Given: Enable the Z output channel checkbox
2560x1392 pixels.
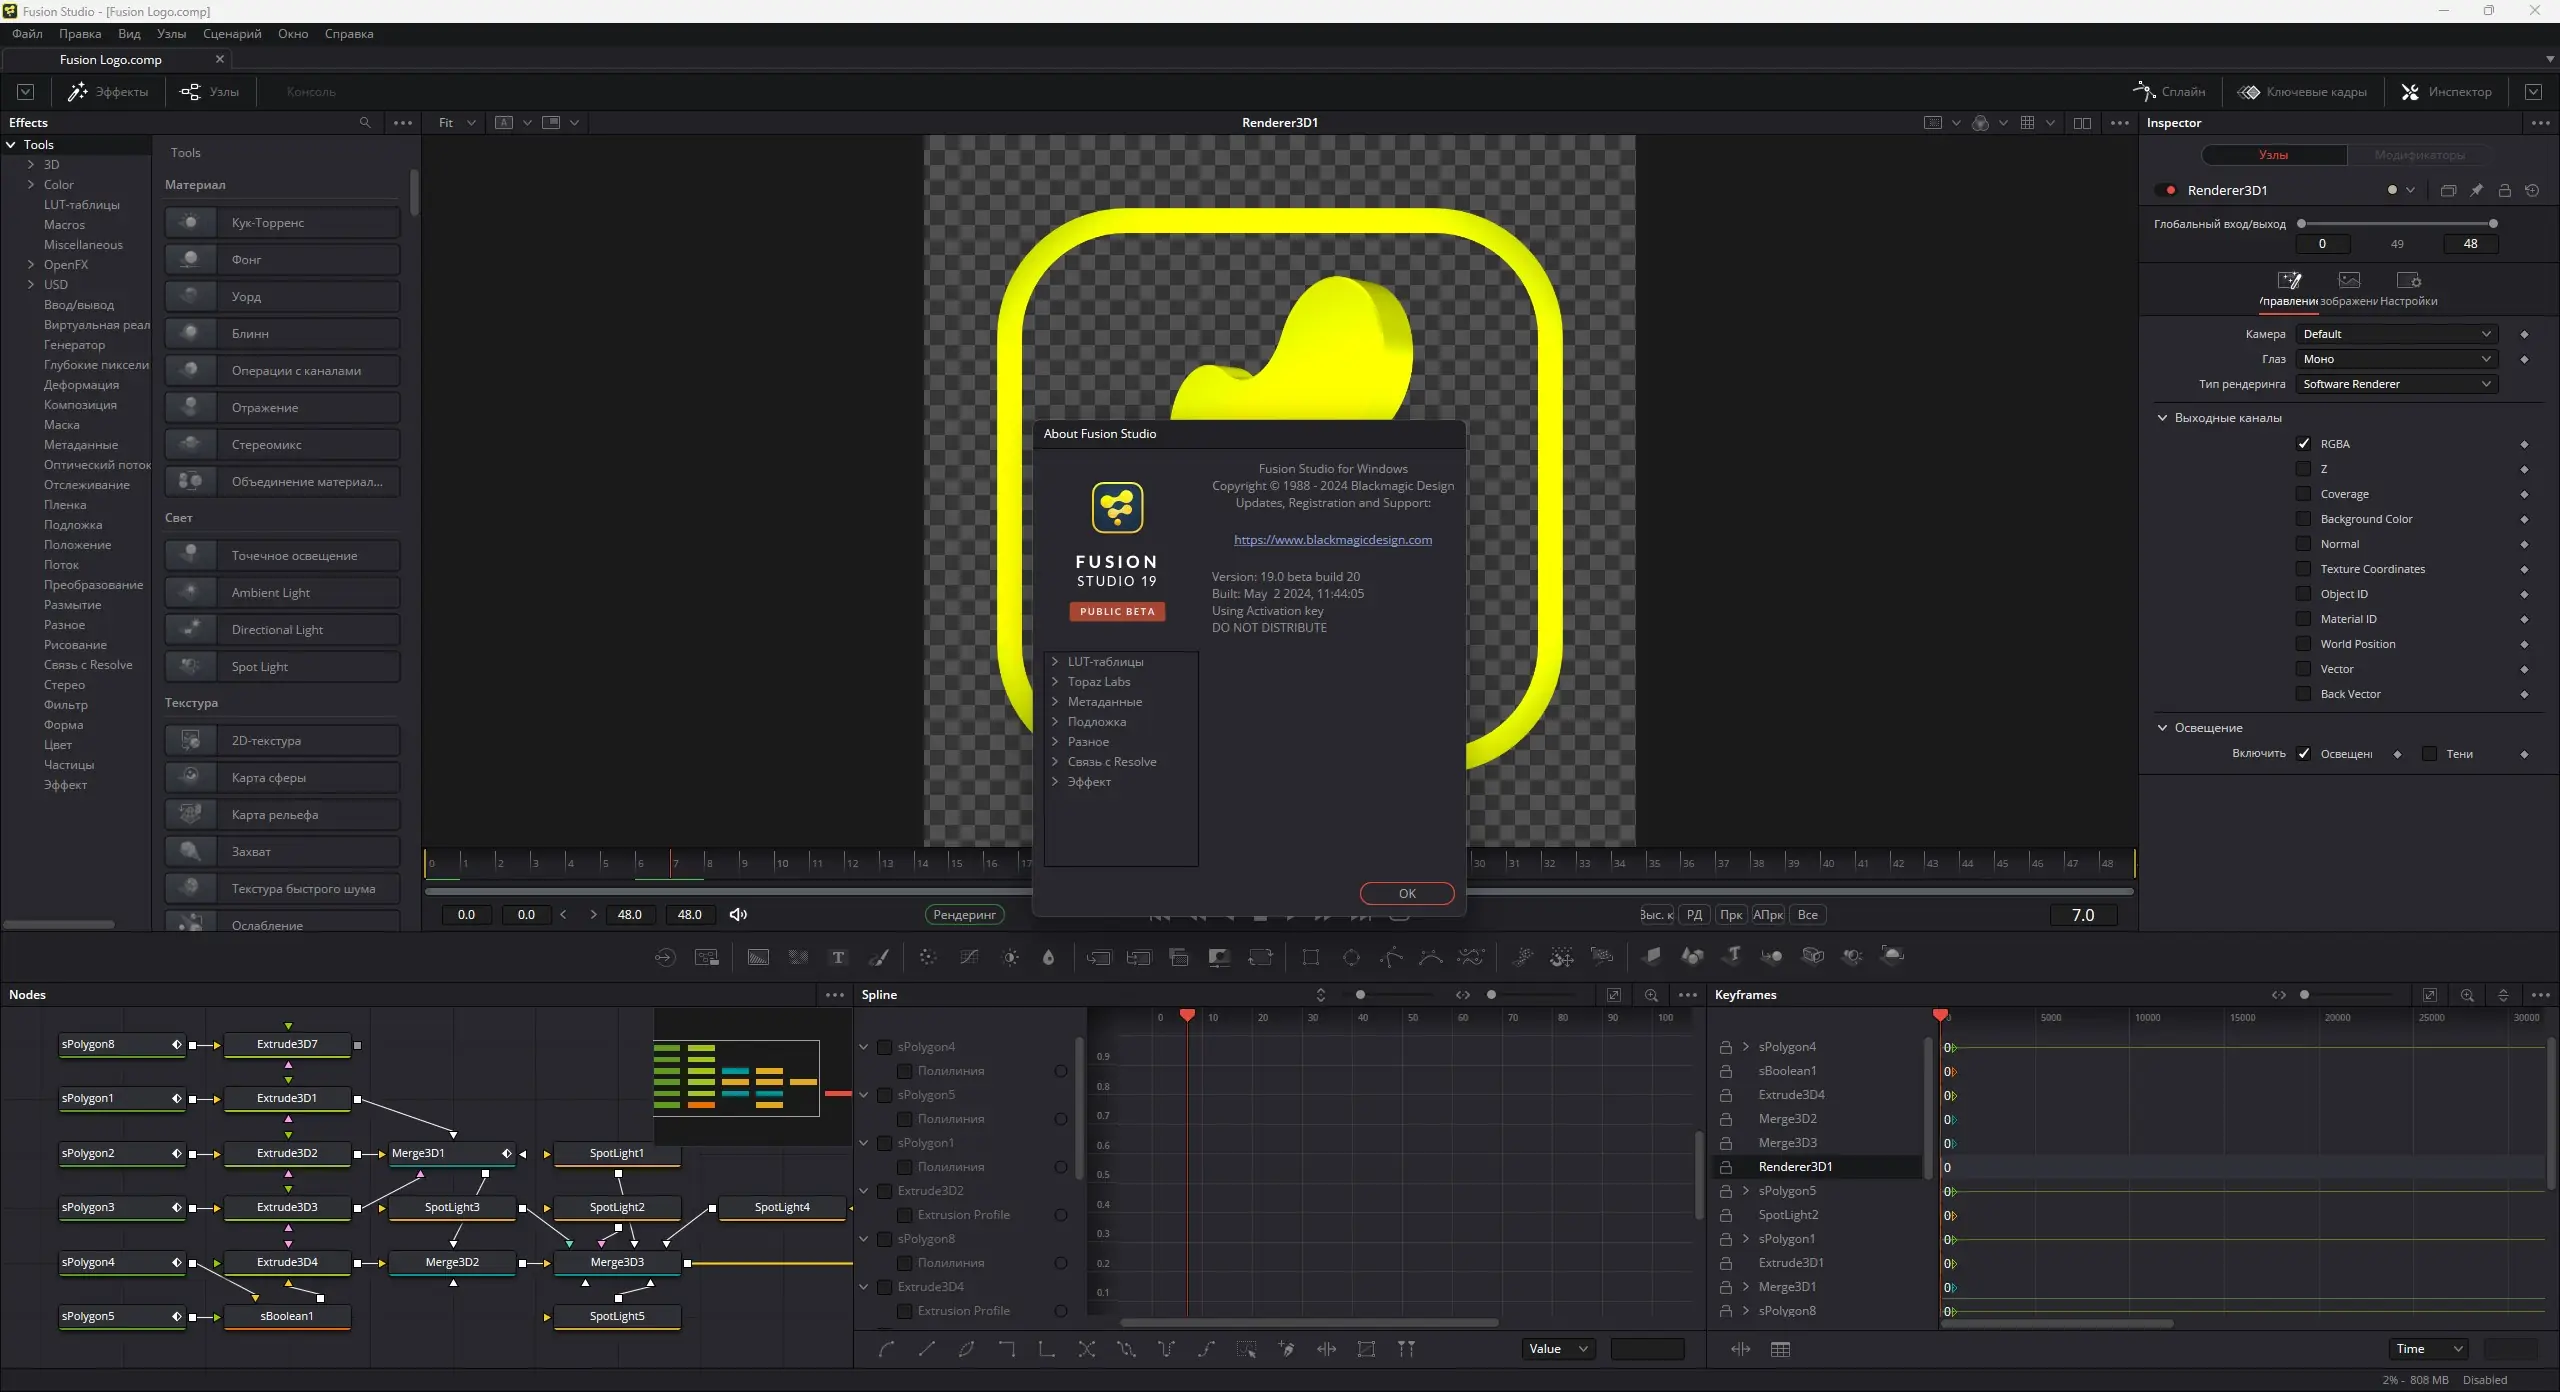Looking at the screenshot, I should (2304, 469).
